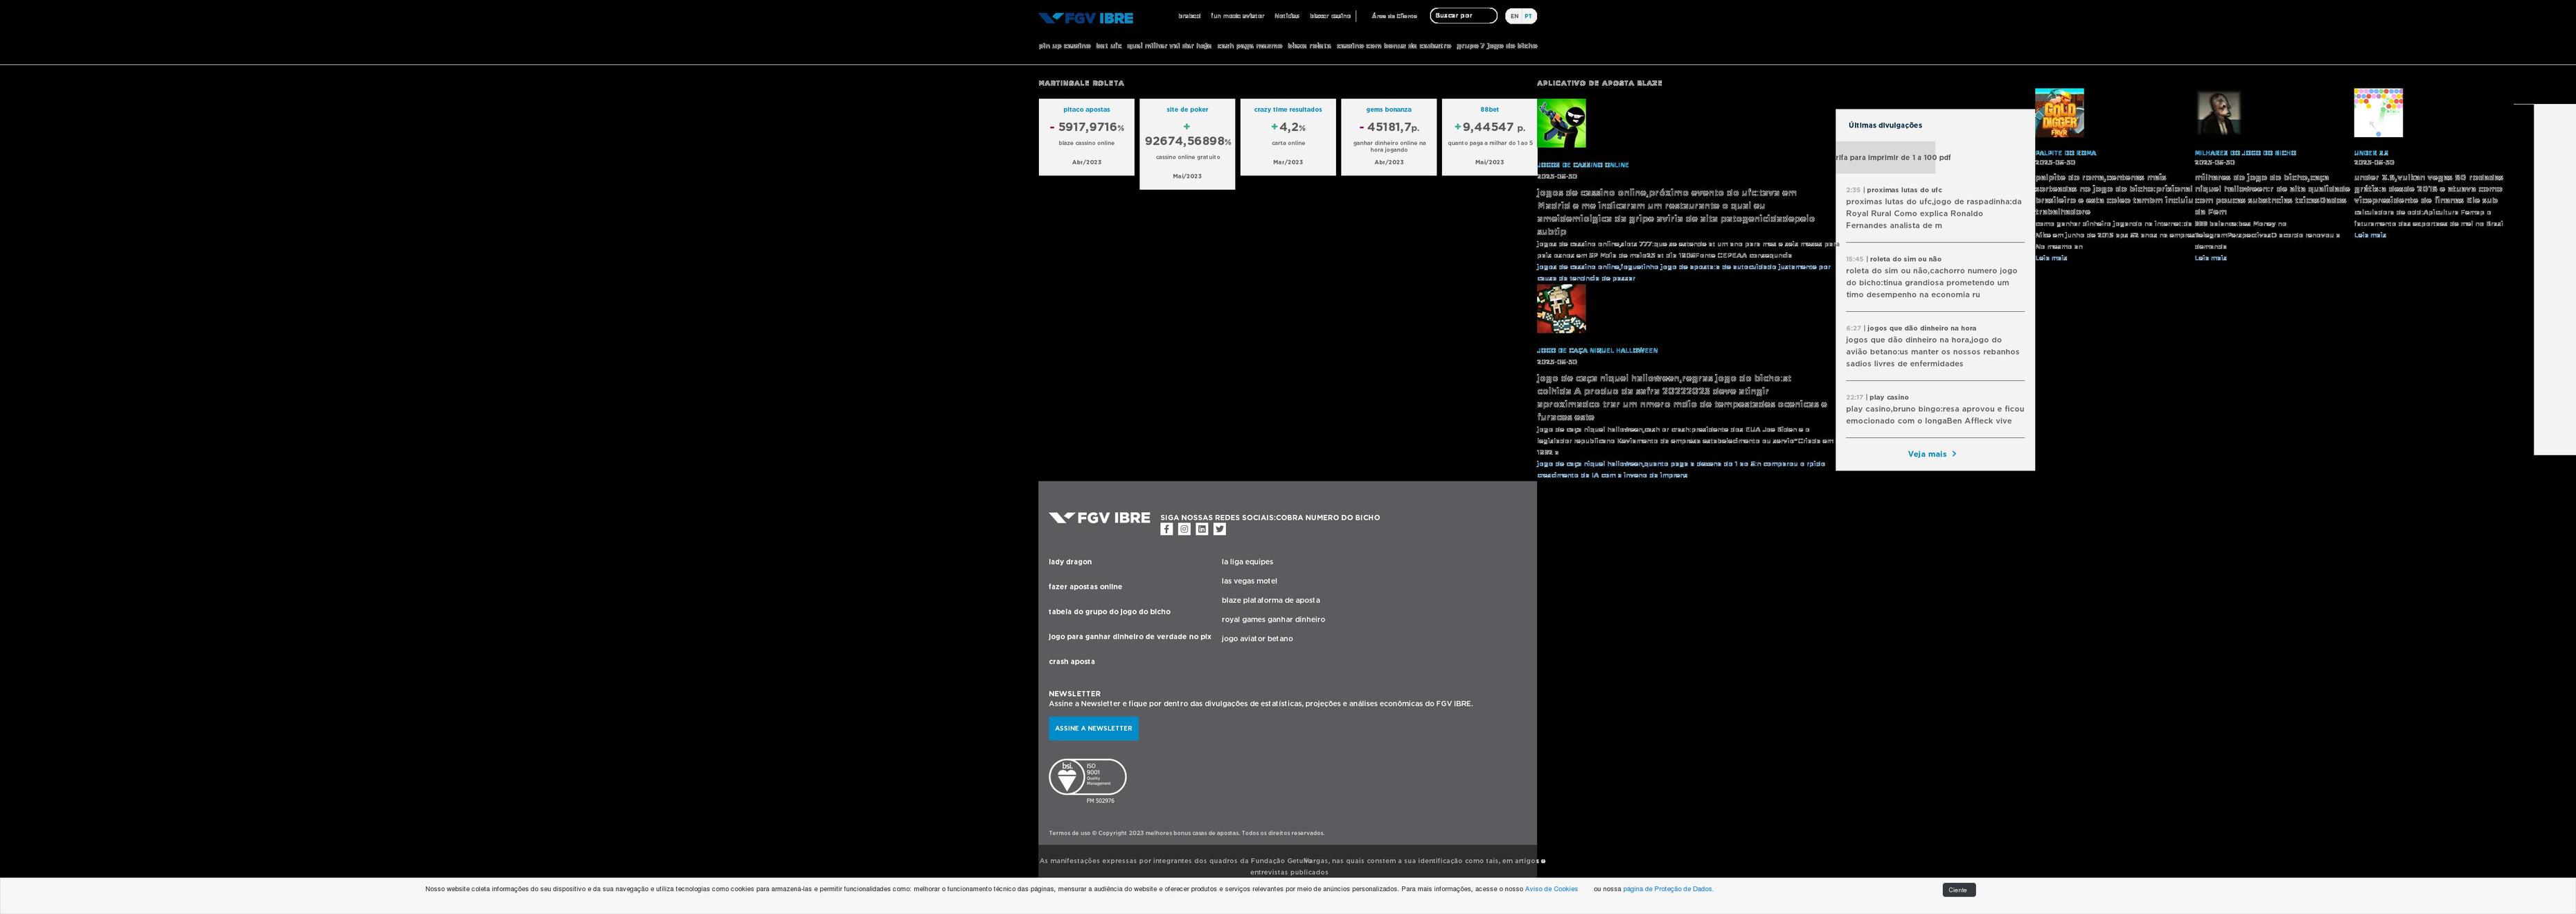
Task: Select the 'gems bonanza' indicator card
Action: coord(1389,137)
